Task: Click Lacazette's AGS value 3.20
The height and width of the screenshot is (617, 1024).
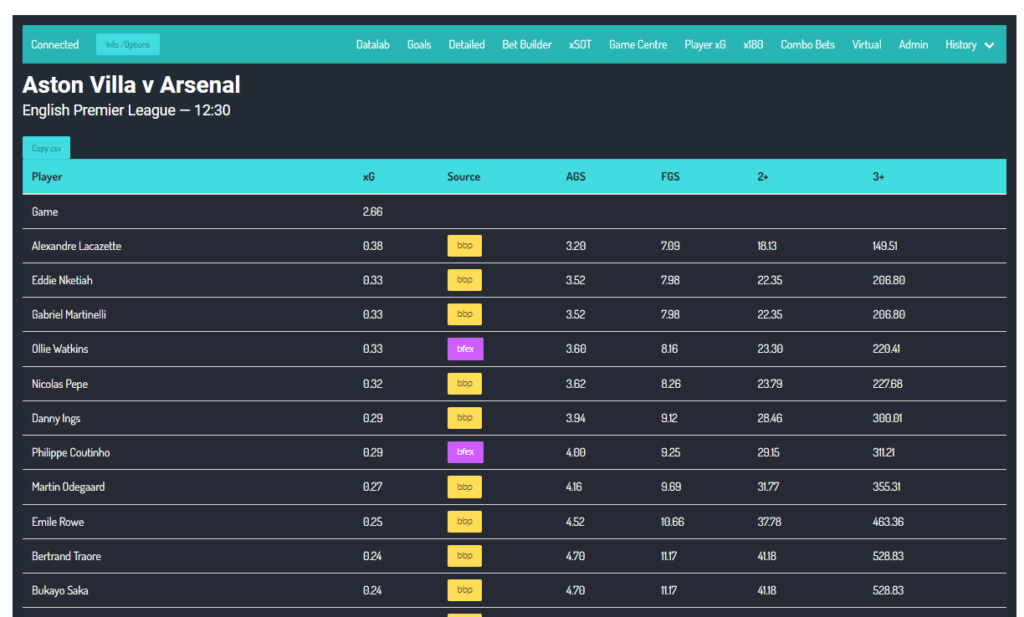Action: tap(575, 246)
